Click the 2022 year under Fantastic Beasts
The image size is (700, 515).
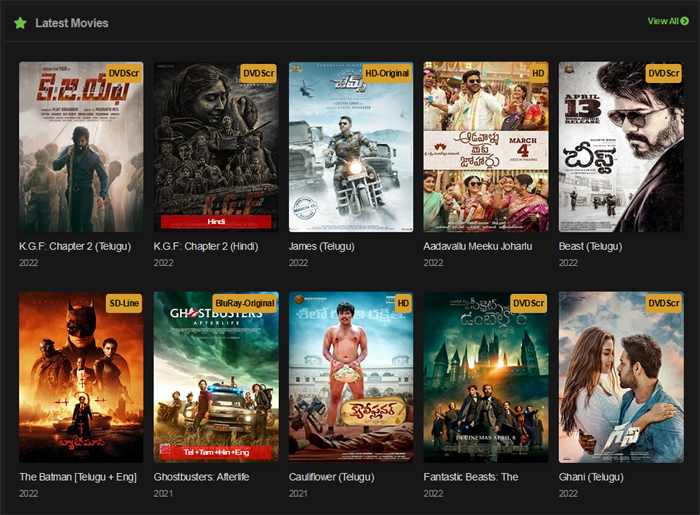433,494
